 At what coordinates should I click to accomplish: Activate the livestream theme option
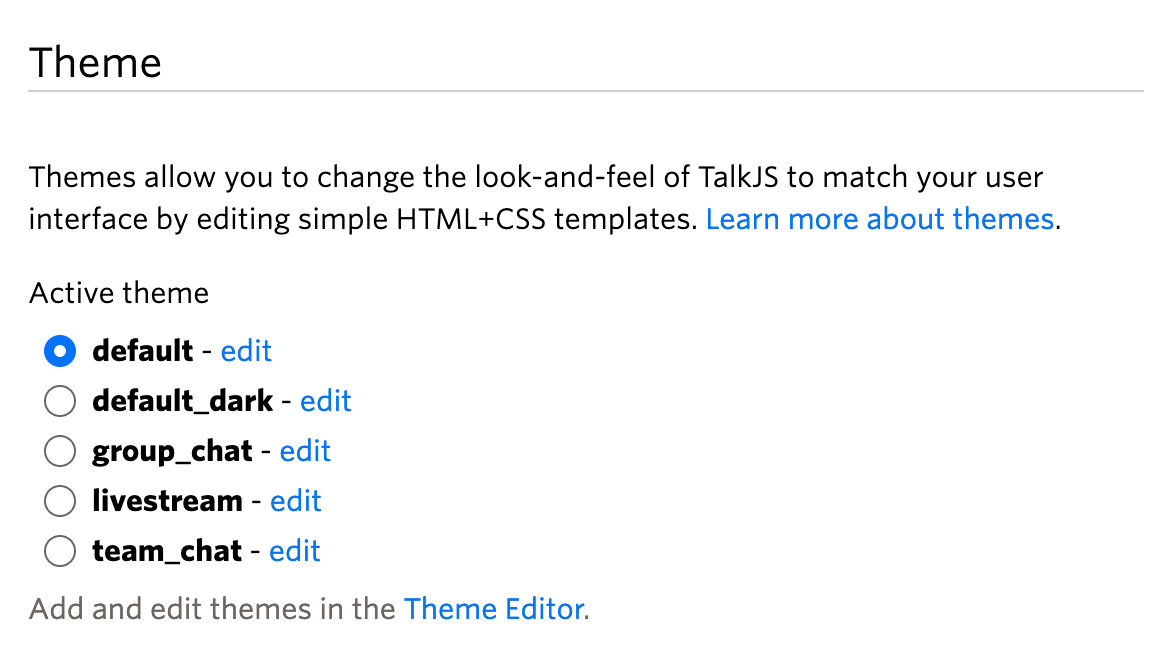click(x=60, y=501)
